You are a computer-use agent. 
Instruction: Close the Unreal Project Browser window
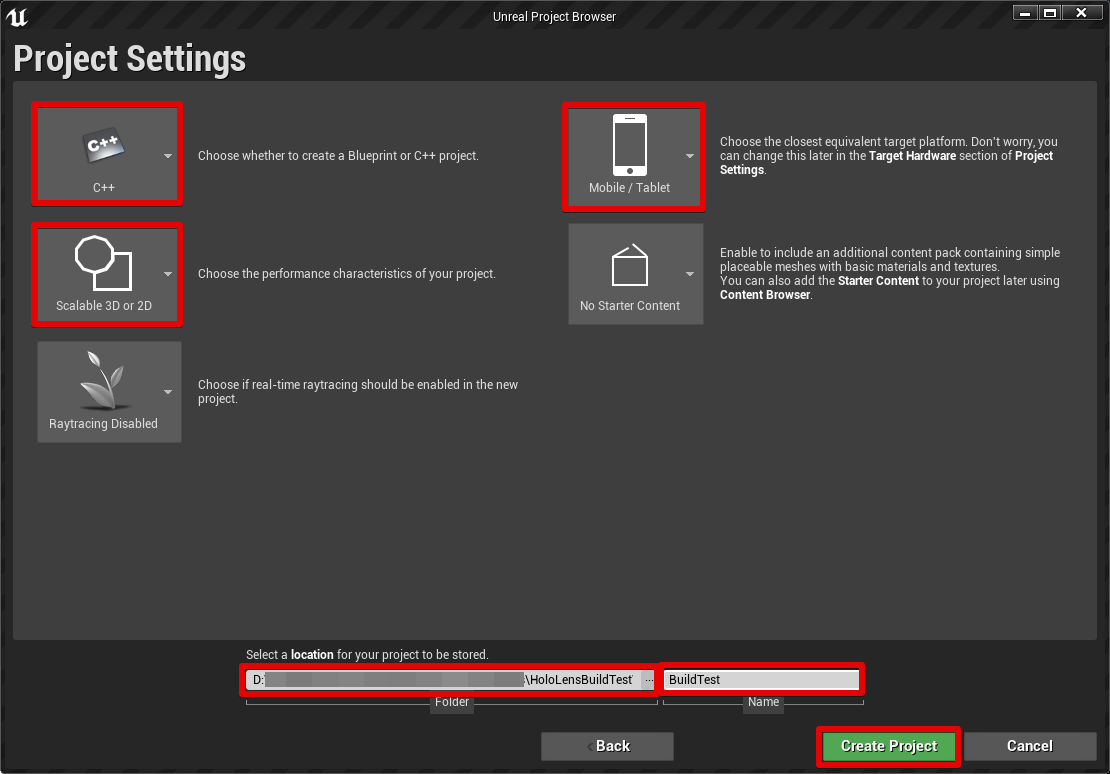pos(1081,13)
